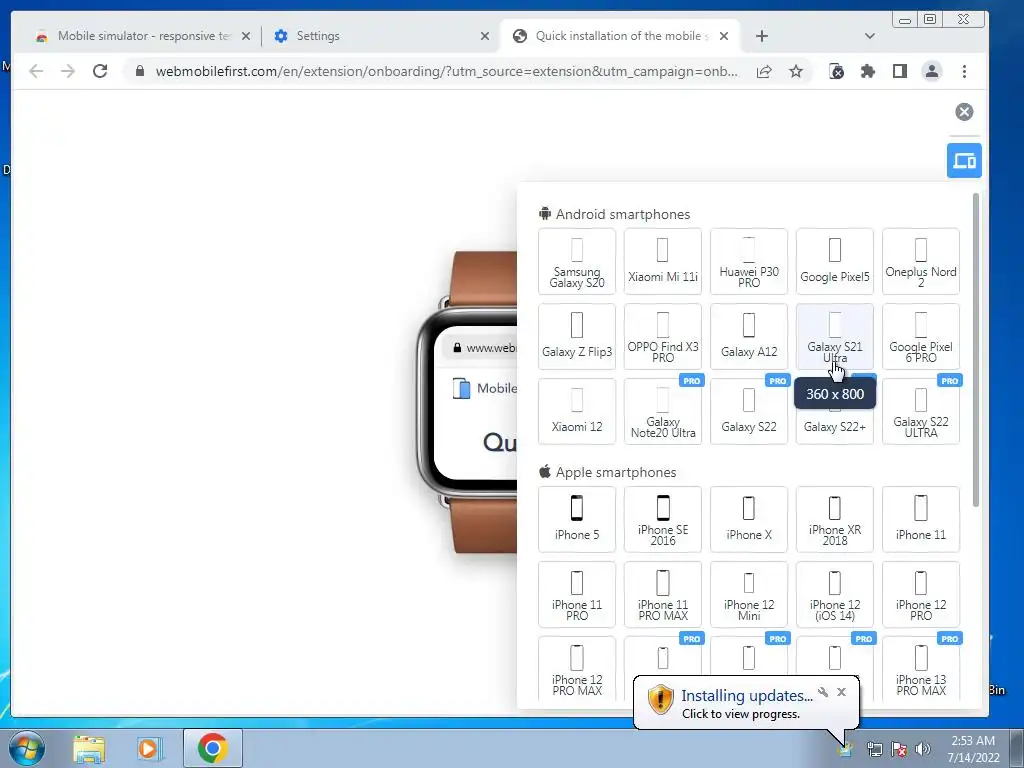Screen dimensions: 1024x768
Task: Open the mobile simulator extension icon
Action: [836, 71]
